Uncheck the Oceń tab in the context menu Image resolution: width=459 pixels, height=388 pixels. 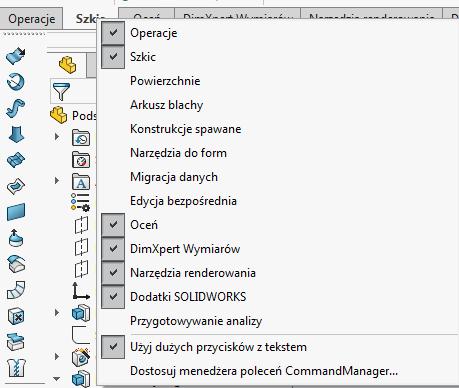tap(113, 225)
